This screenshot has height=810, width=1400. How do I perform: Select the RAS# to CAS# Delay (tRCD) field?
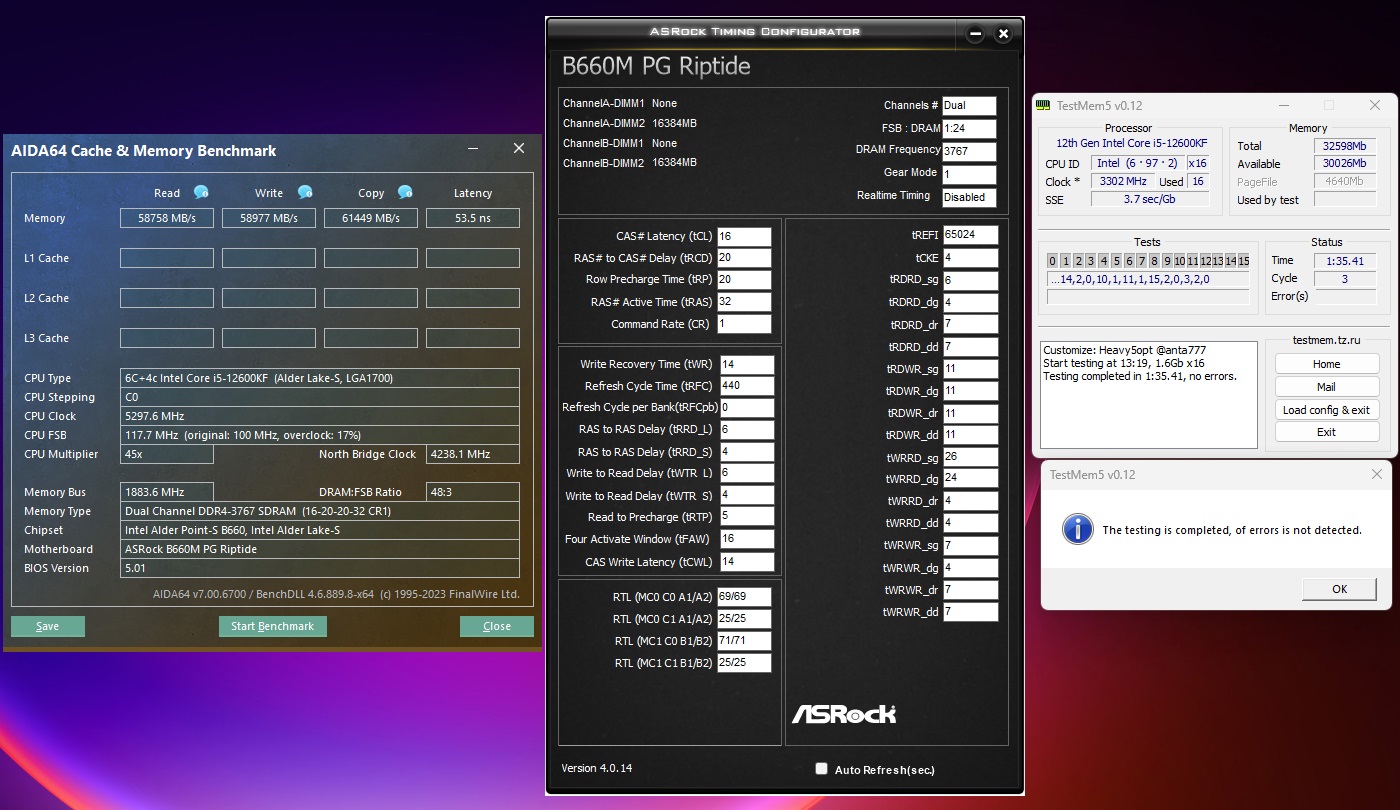coord(744,258)
